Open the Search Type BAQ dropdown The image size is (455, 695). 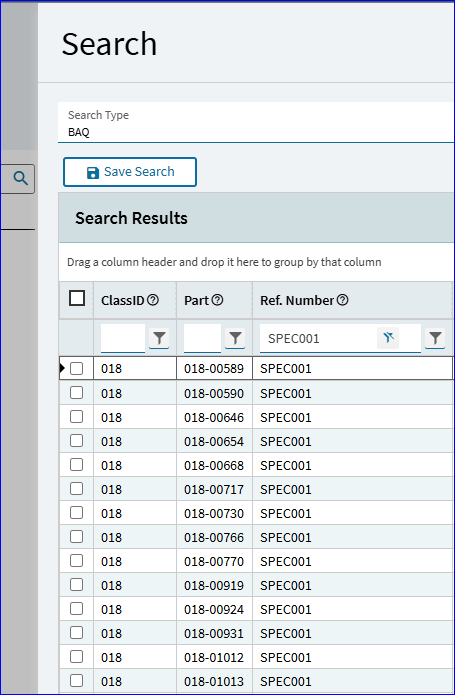point(256,123)
